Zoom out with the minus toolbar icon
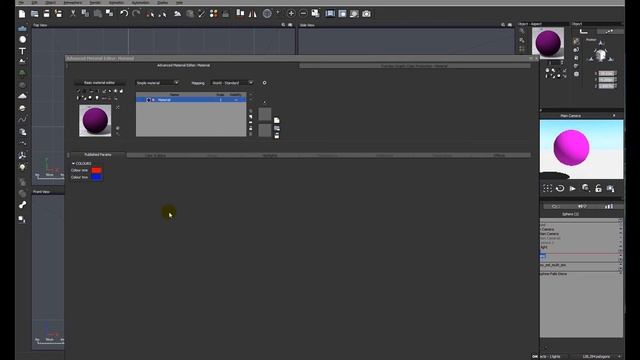Screen dimensions: 640x360 (x=303, y=13)
